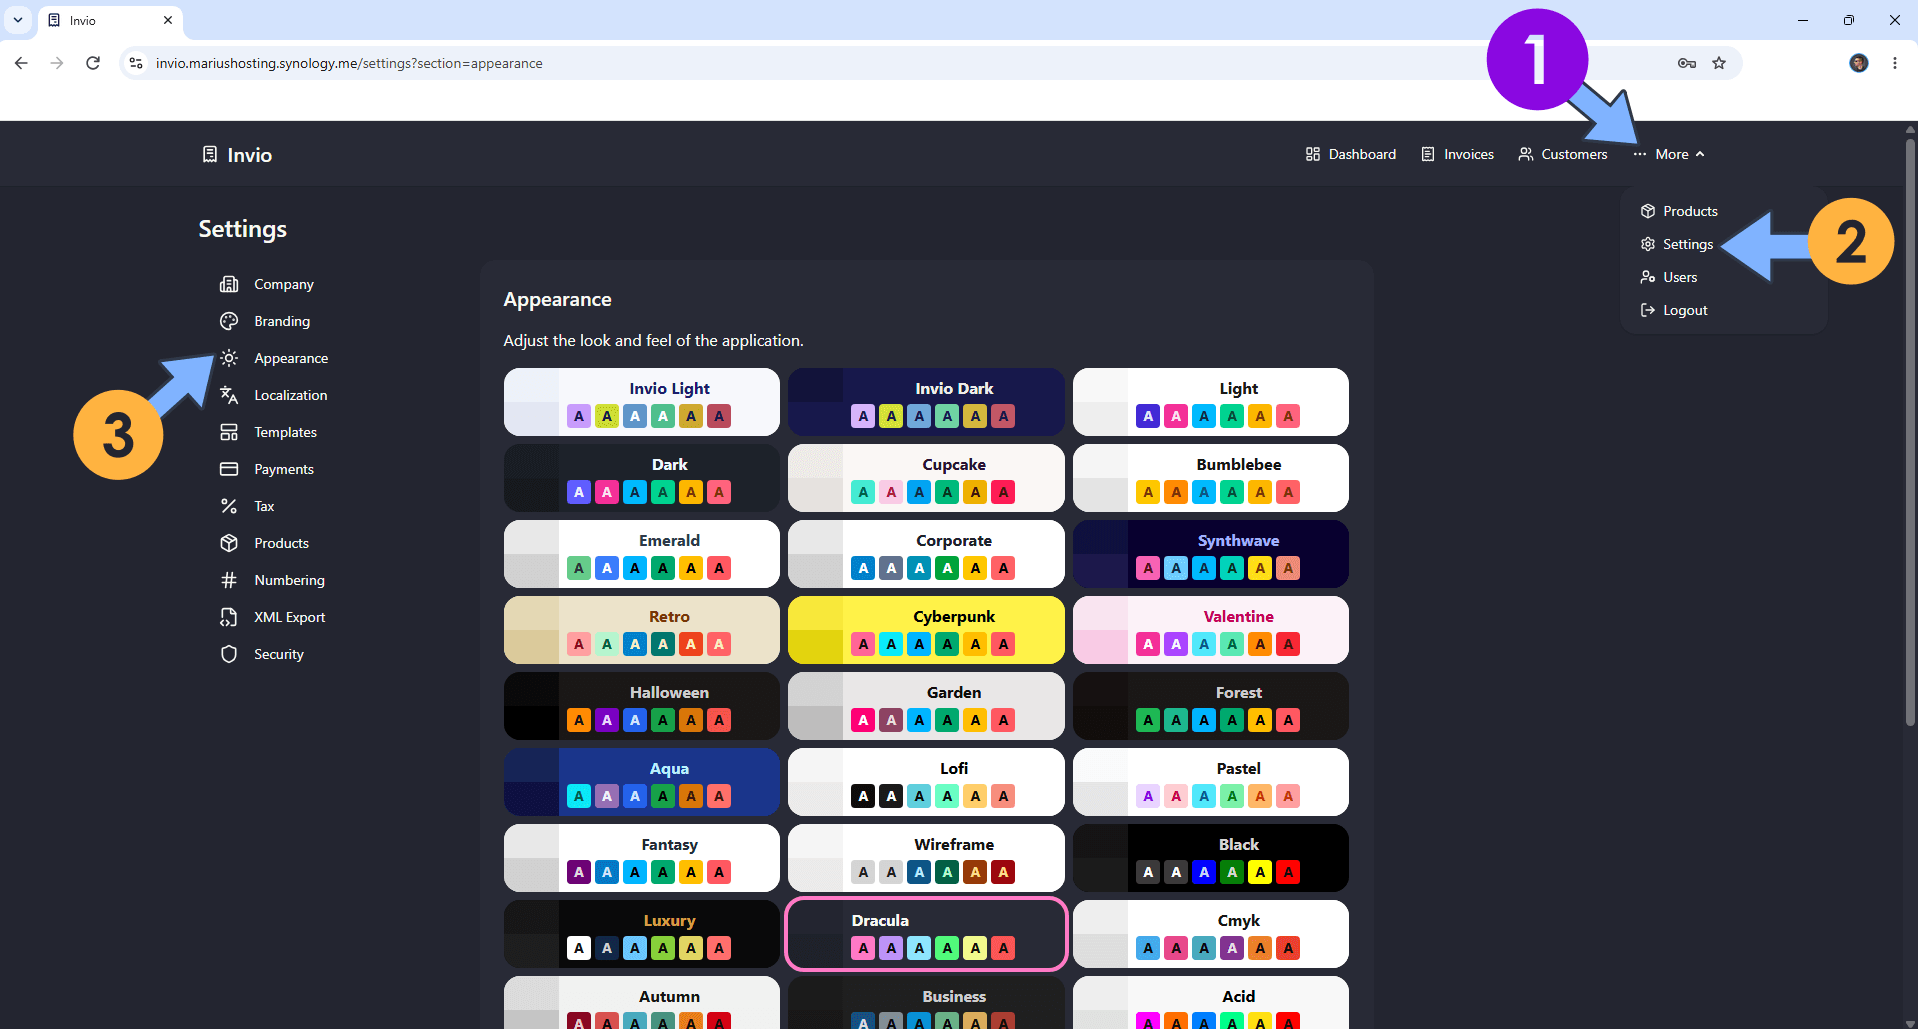Click the Tax percent icon
Viewport: 1918px width, 1029px height.
click(x=229, y=506)
